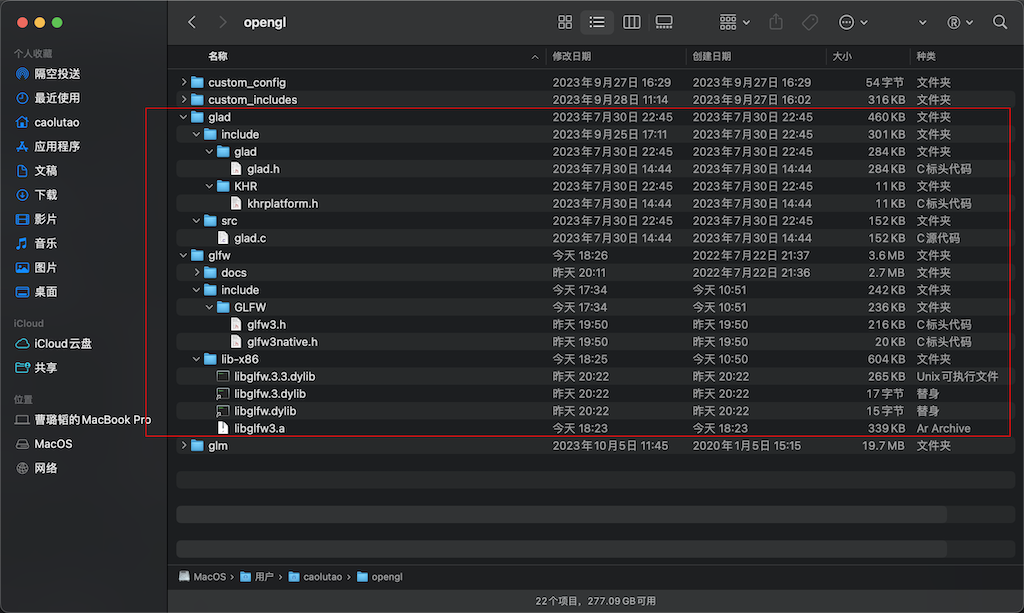Expand the custom_config folder
1024x613 pixels.
click(x=184, y=82)
